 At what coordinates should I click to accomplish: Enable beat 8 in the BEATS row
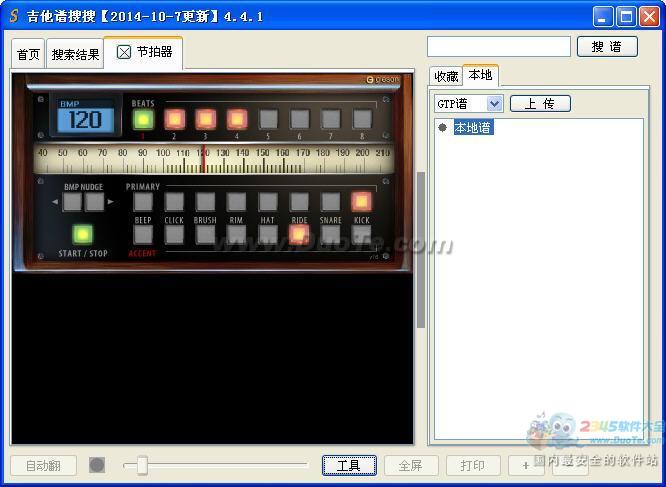pyautogui.click(x=361, y=119)
